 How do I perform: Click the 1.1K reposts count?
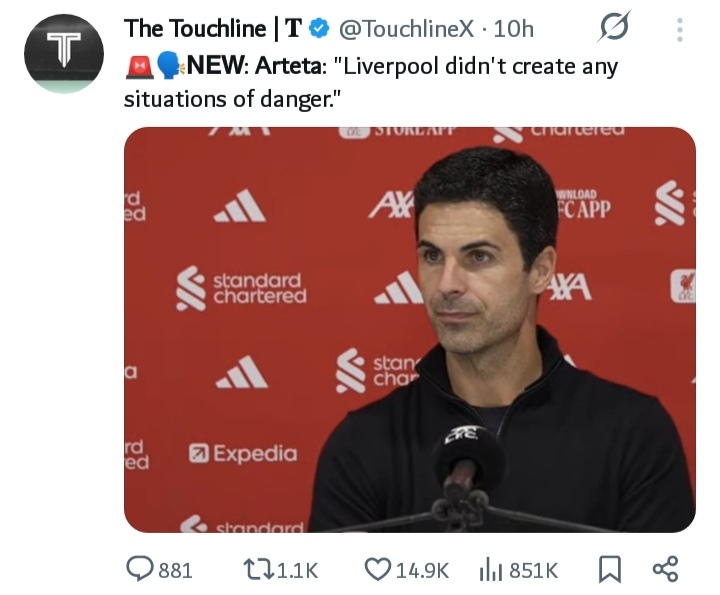click(298, 571)
